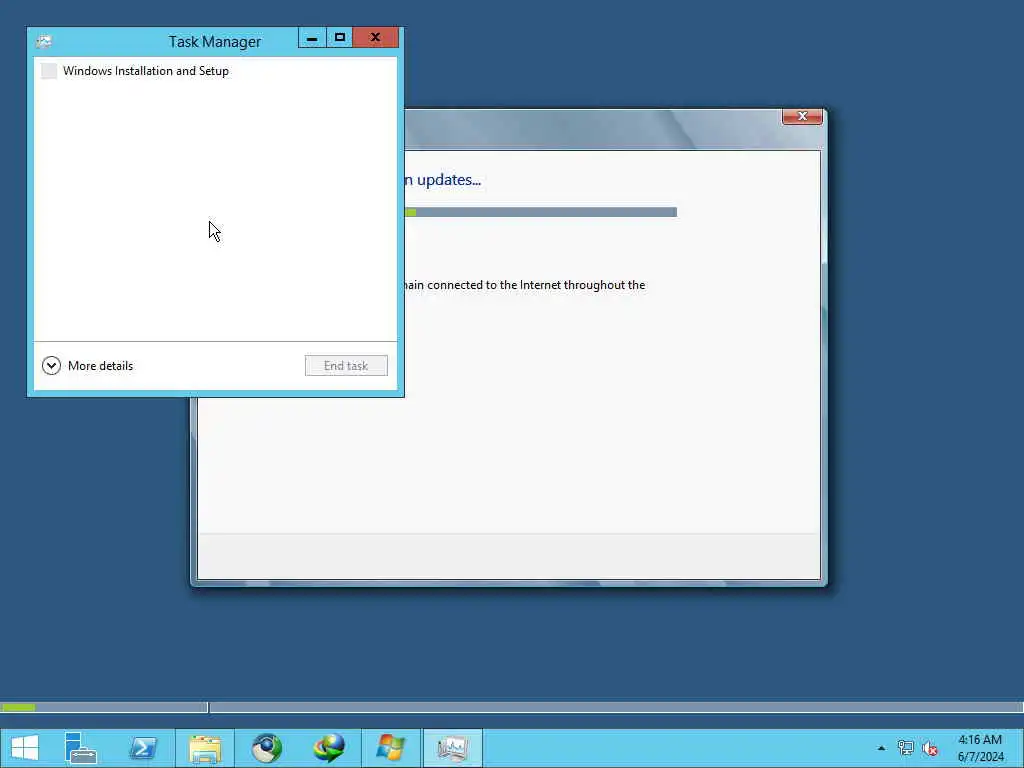The width and height of the screenshot is (1024, 768).
Task: Open File Explorer from taskbar
Action: click(x=205, y=748)
